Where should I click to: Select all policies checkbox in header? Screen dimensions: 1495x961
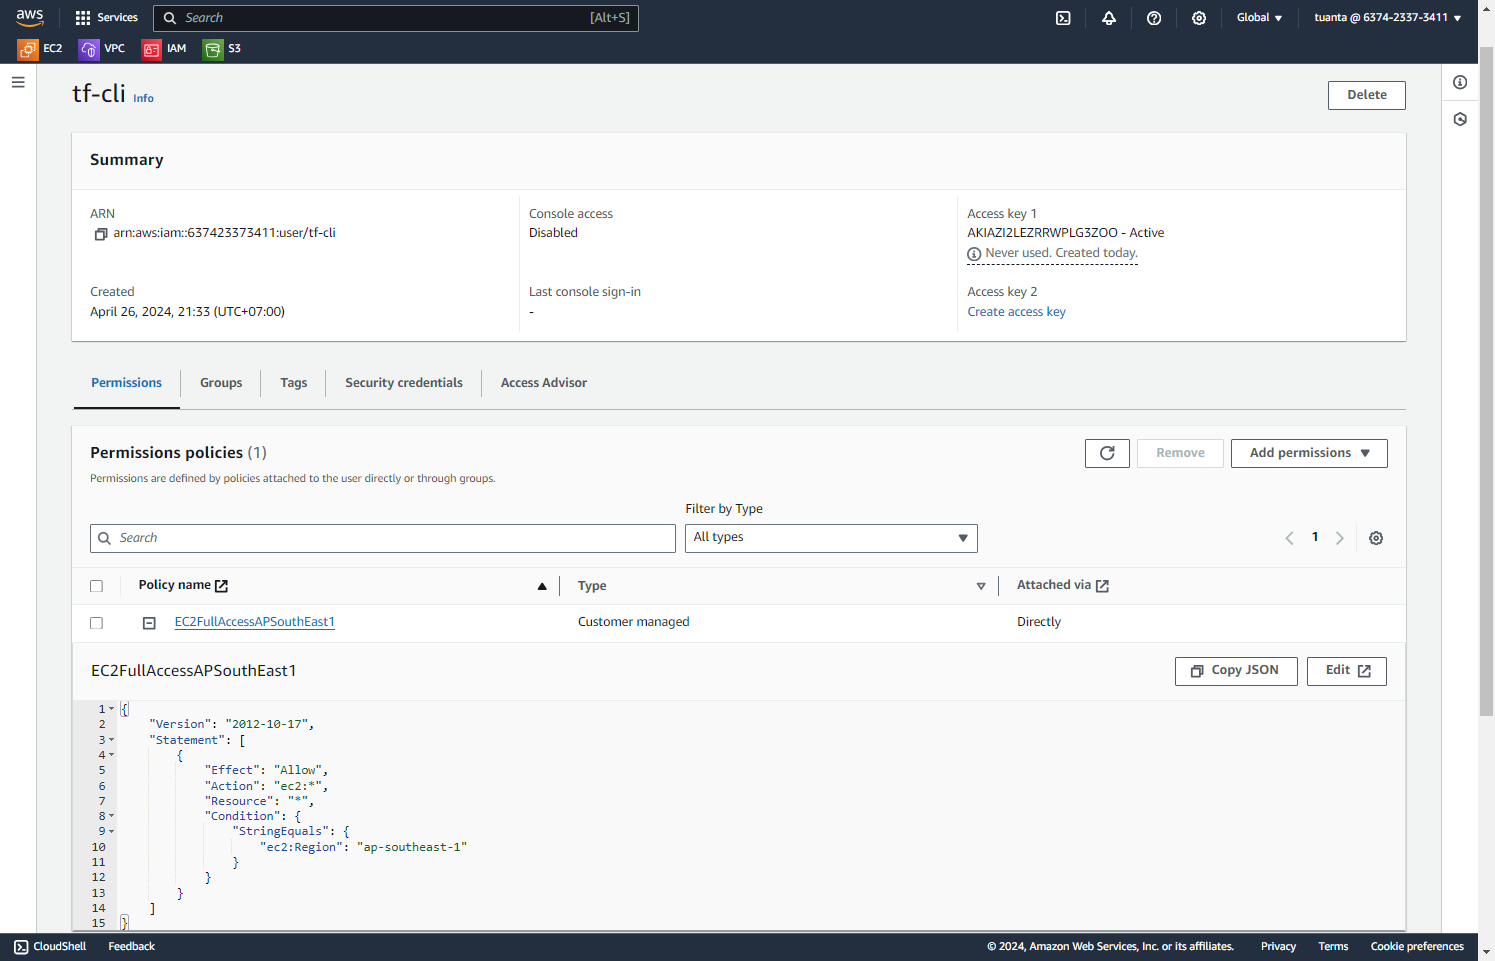[x=97, y=586]
